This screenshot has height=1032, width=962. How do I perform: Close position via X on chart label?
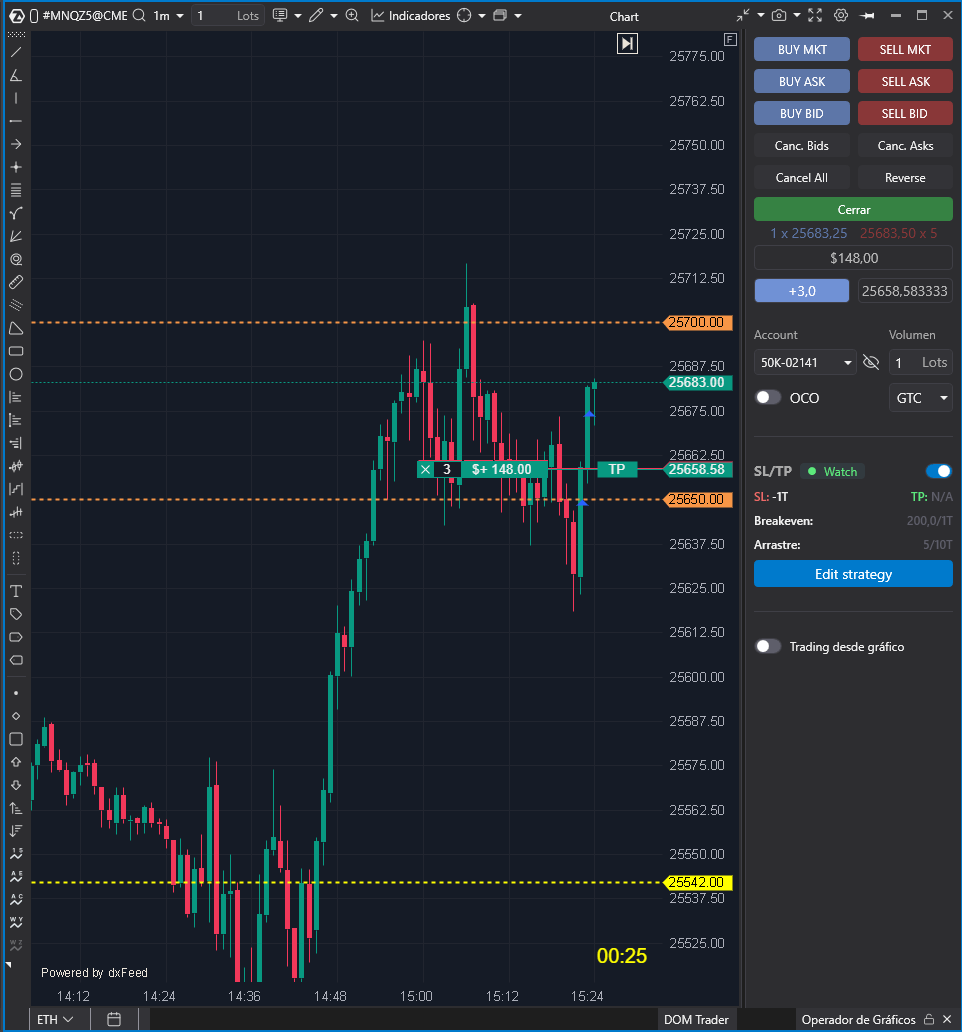click(426, 469)
